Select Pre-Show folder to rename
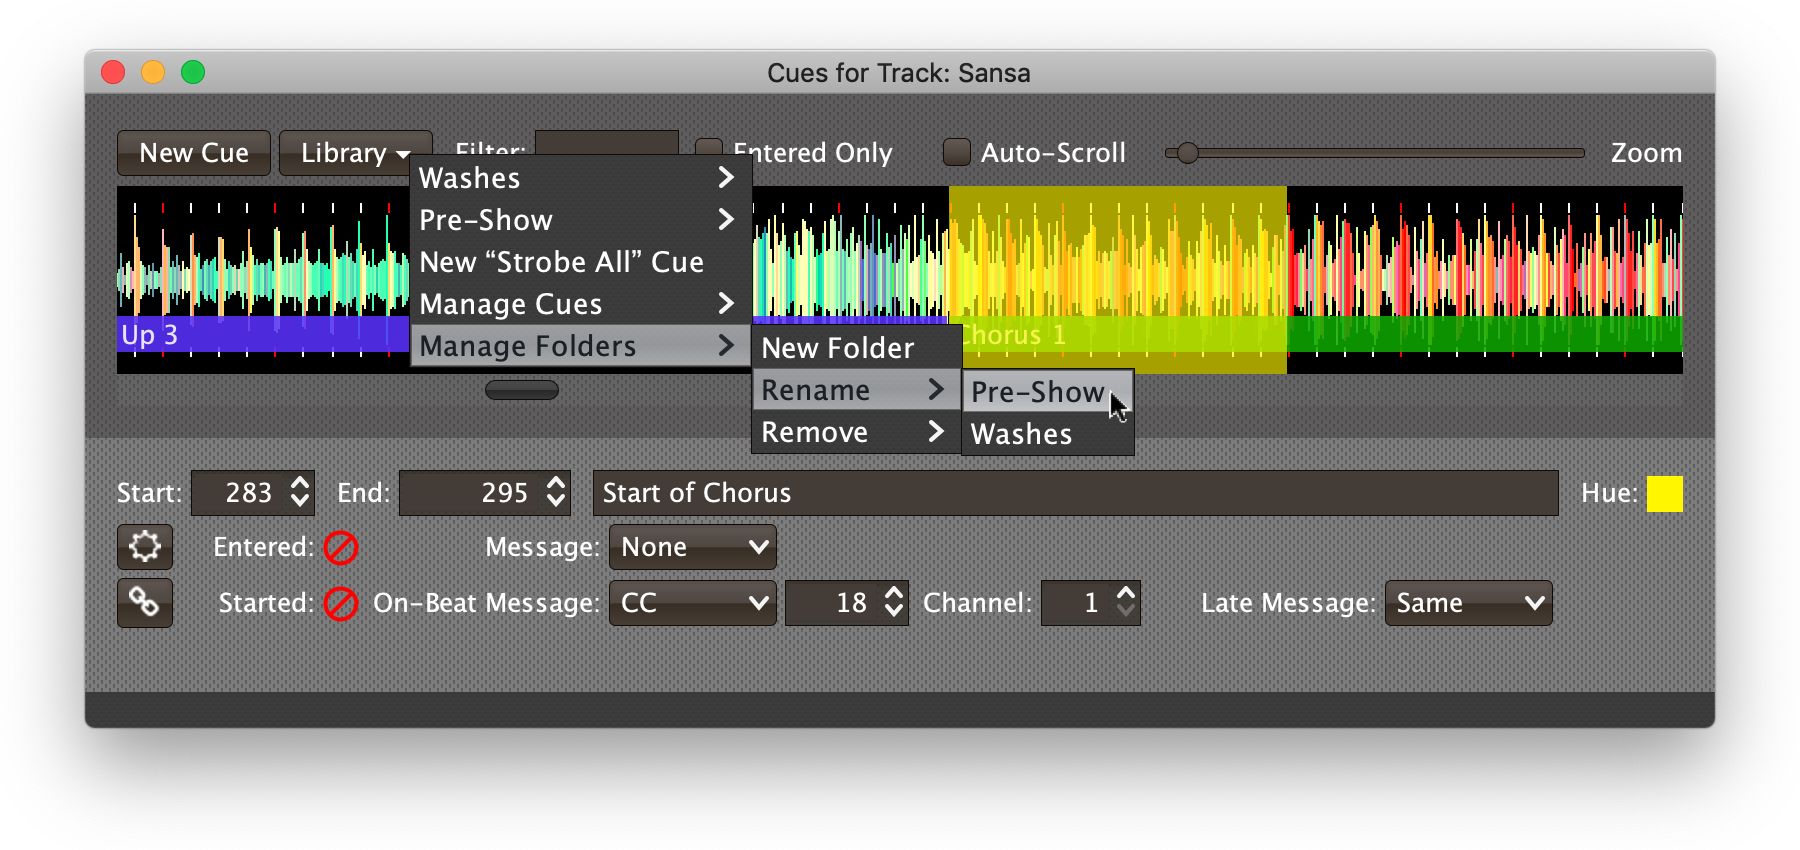This screenshot has height=850, width=1800. pos(1047,392)
